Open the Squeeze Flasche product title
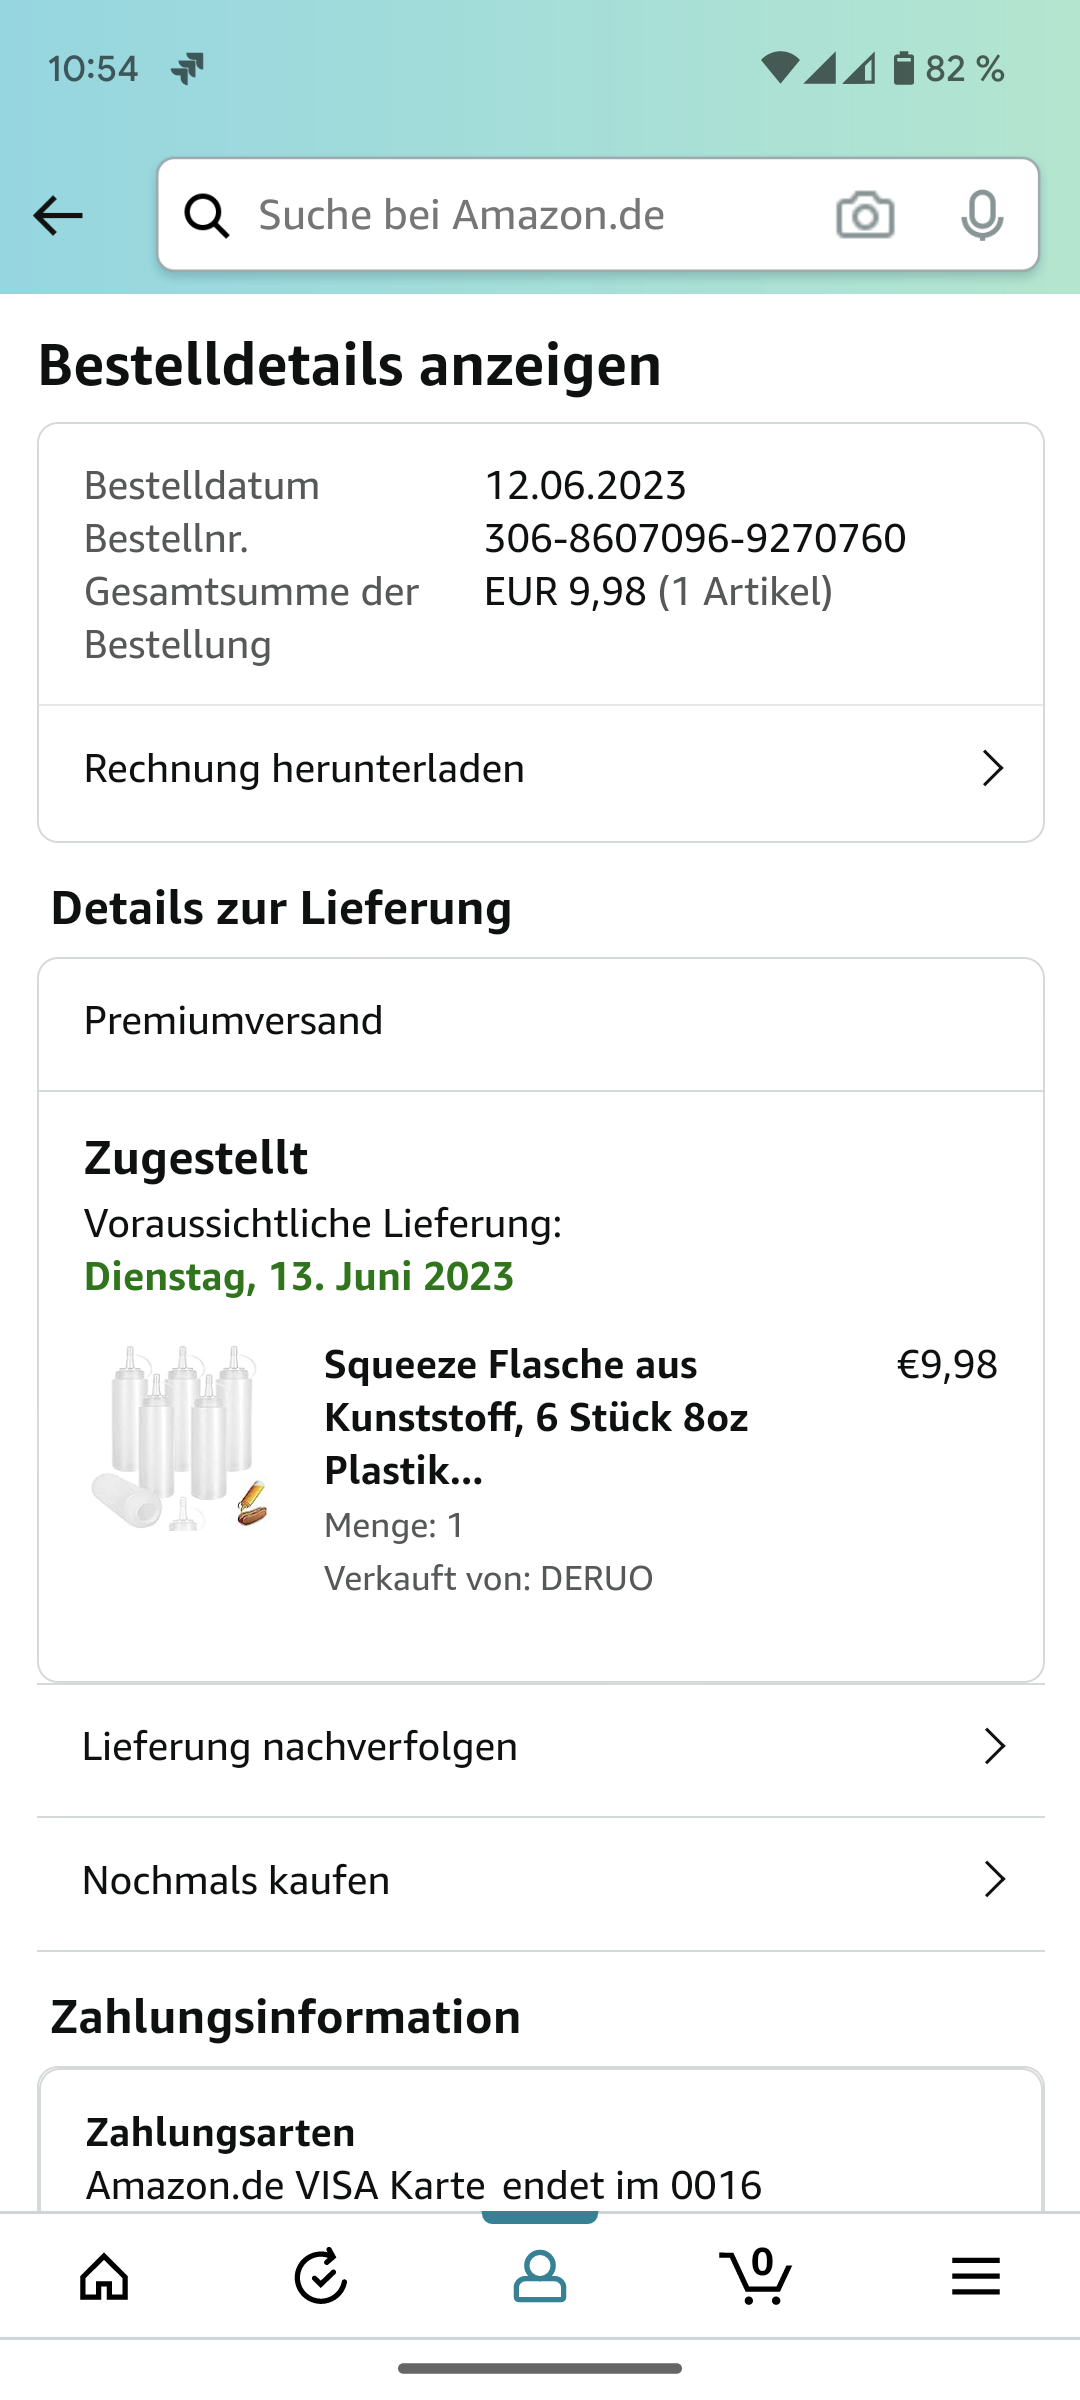The width and height of the screenshot is (1080, 2400). click(x=536, y=1417)
